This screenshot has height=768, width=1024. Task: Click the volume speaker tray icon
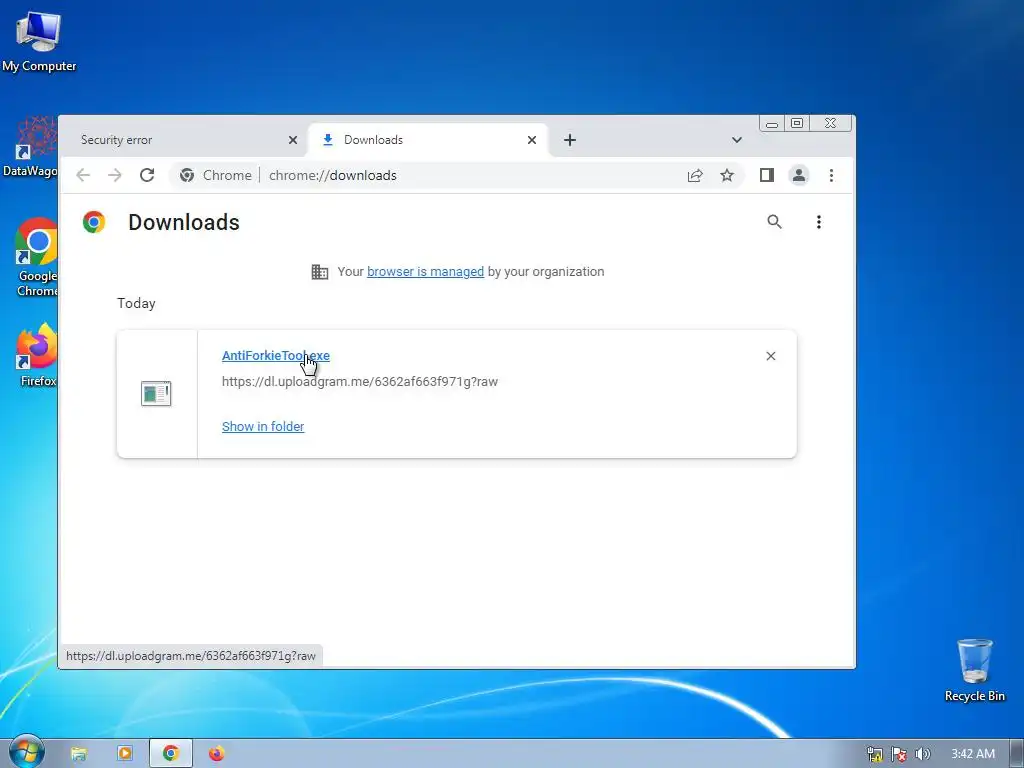tap(922, 754)
